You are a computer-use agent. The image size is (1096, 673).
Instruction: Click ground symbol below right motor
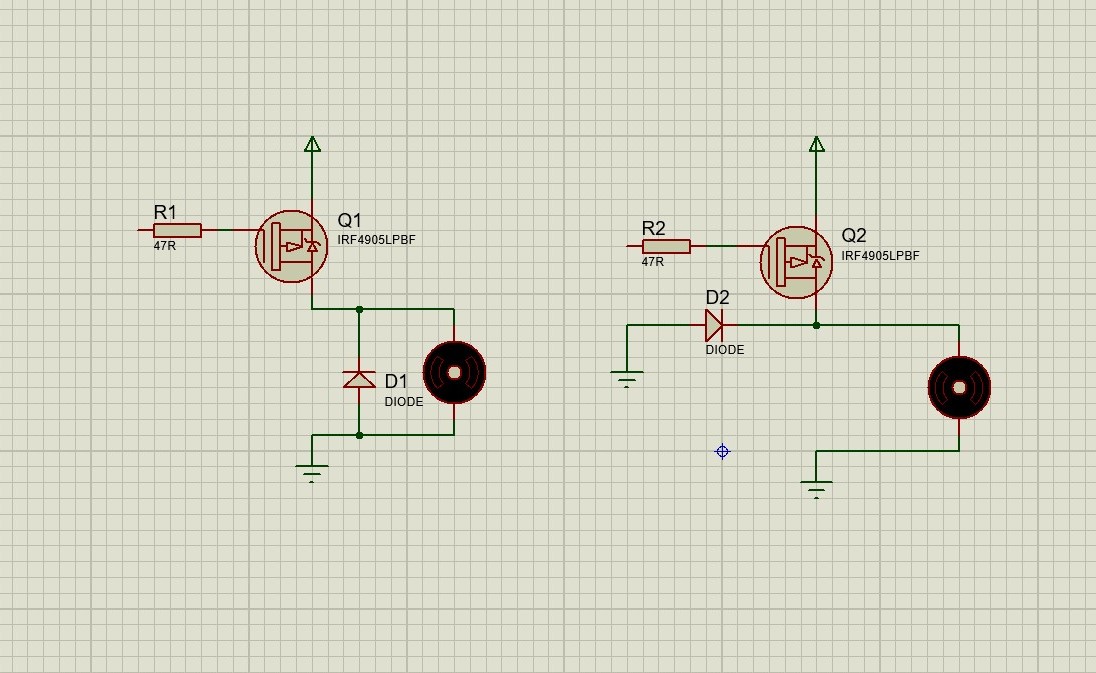click(x=816, y=489)
